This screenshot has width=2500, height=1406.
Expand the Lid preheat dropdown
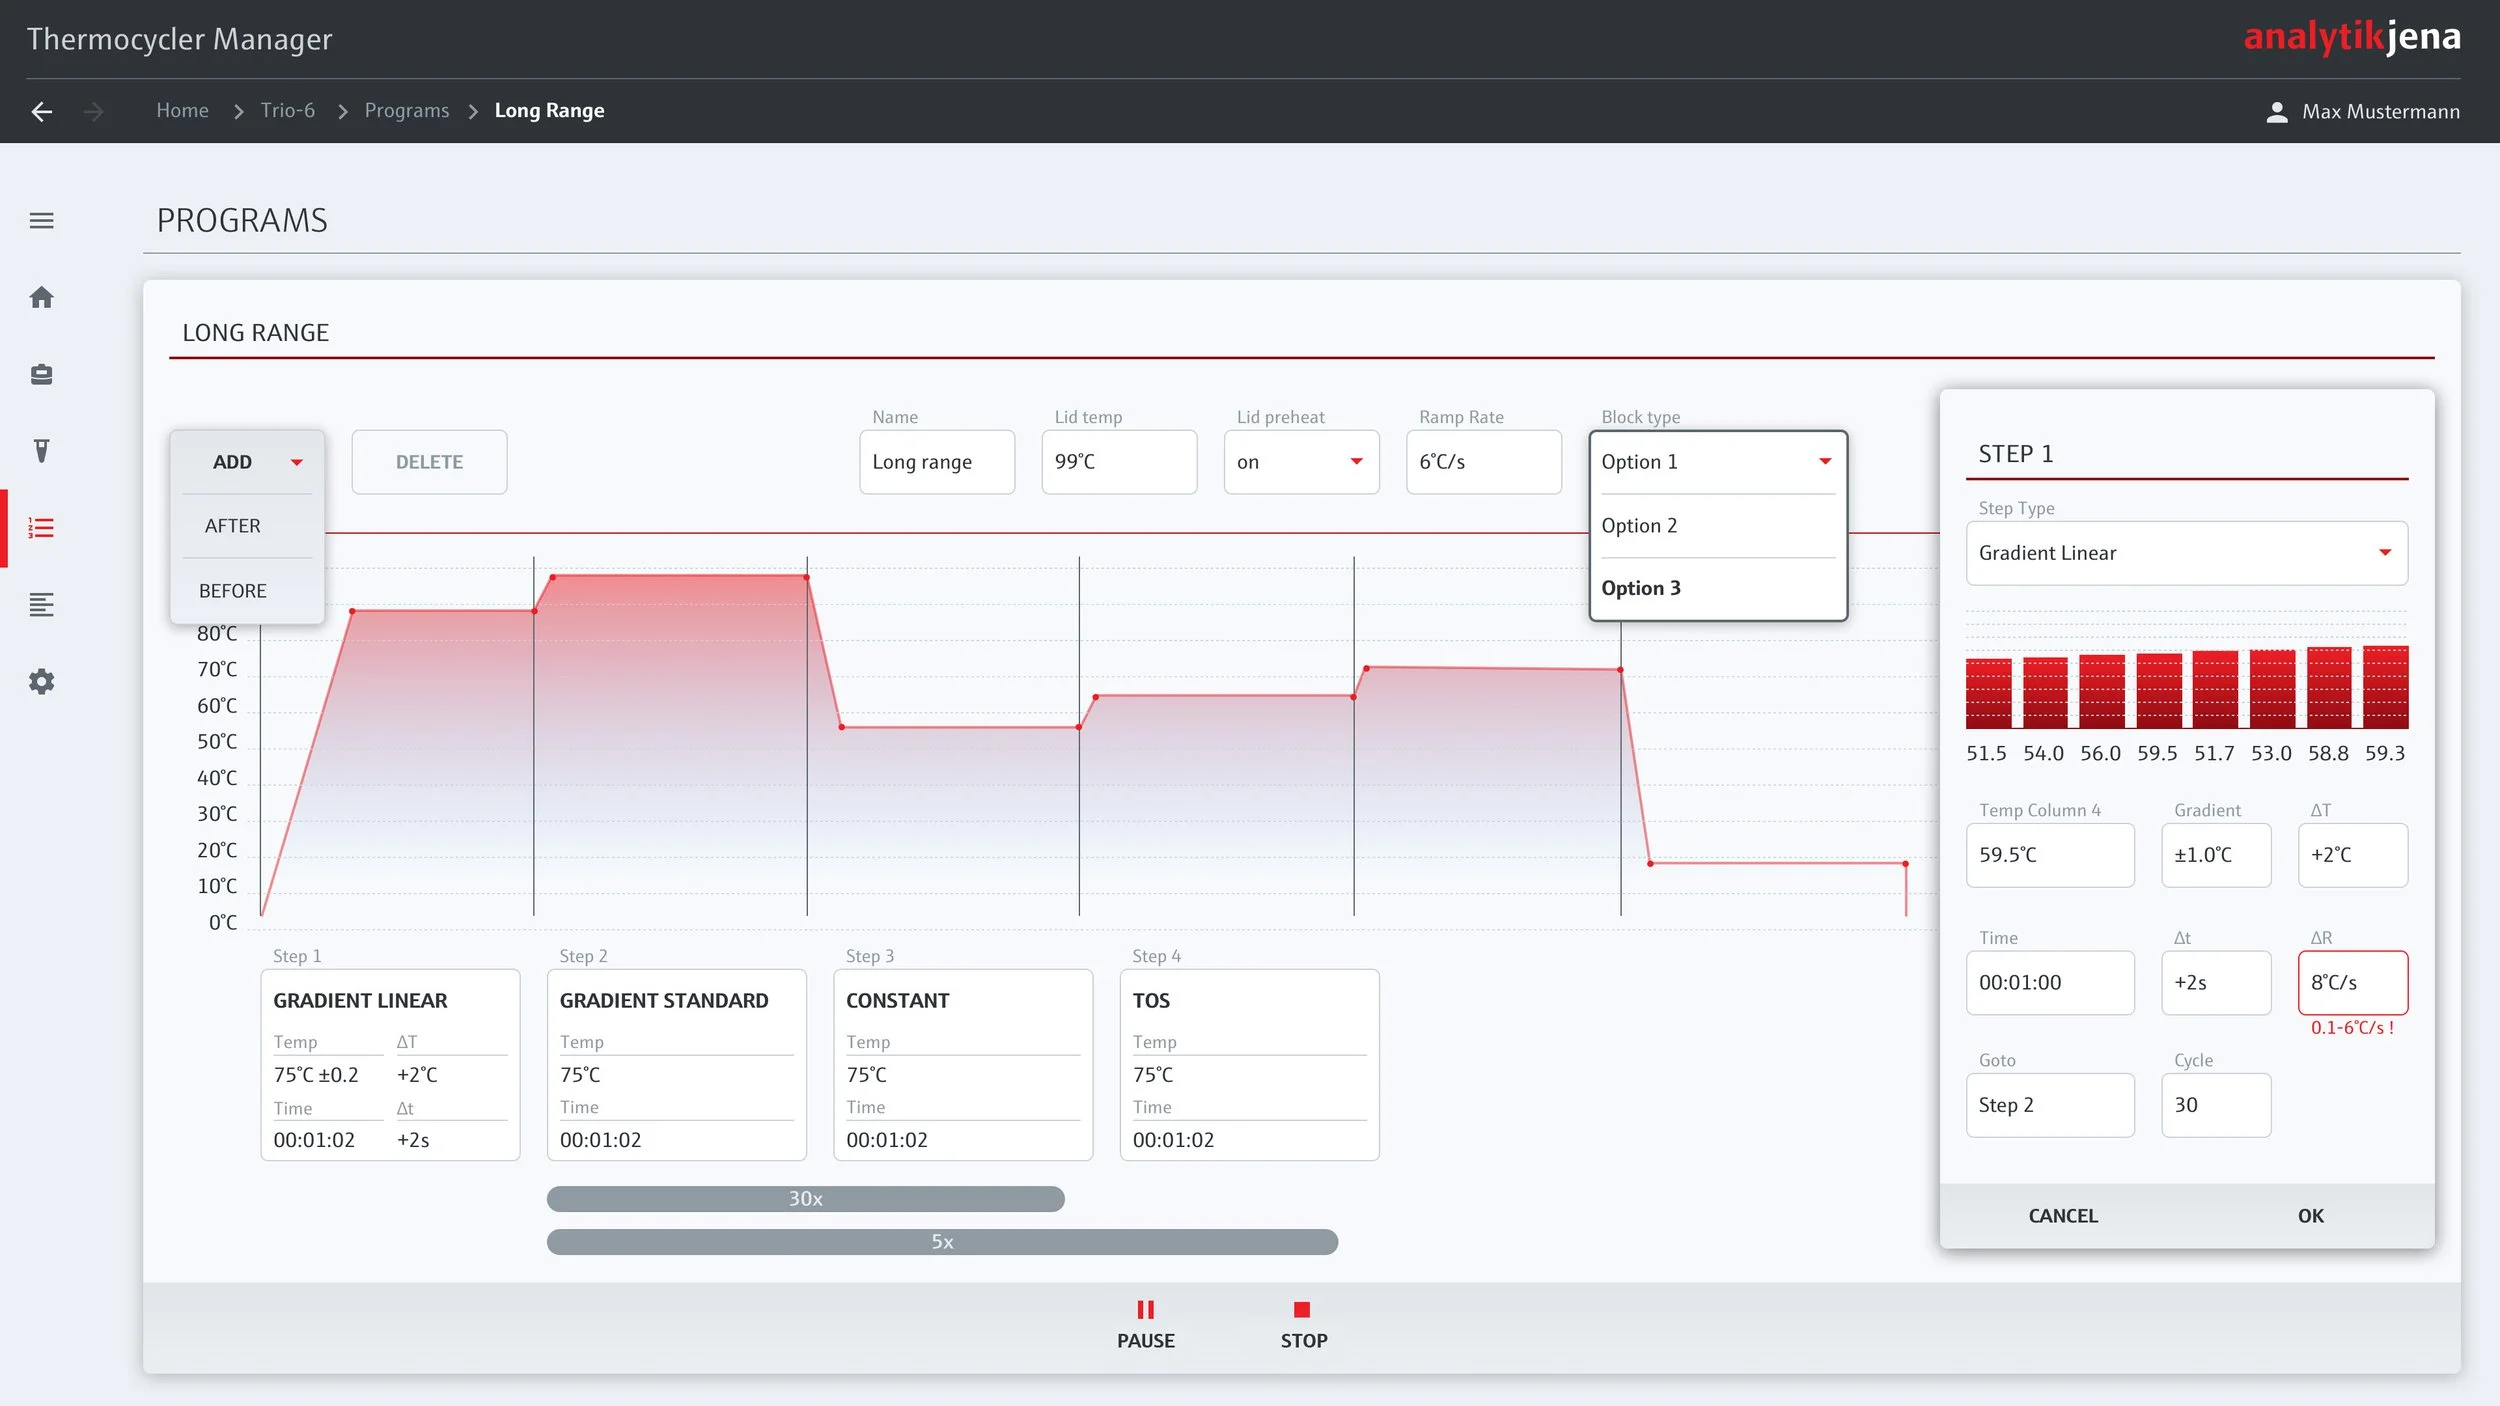coord(1301,462)
